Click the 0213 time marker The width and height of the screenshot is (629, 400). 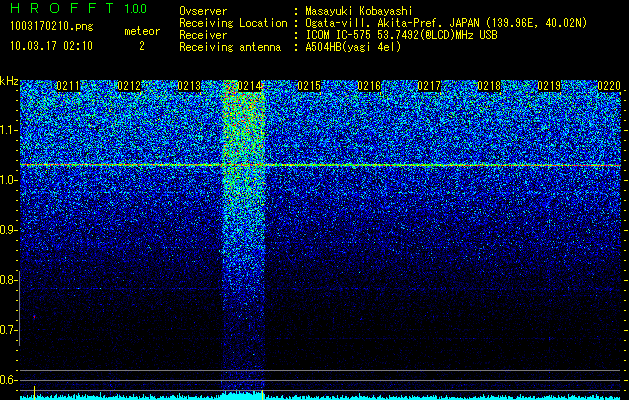click(x=189, y=86)
